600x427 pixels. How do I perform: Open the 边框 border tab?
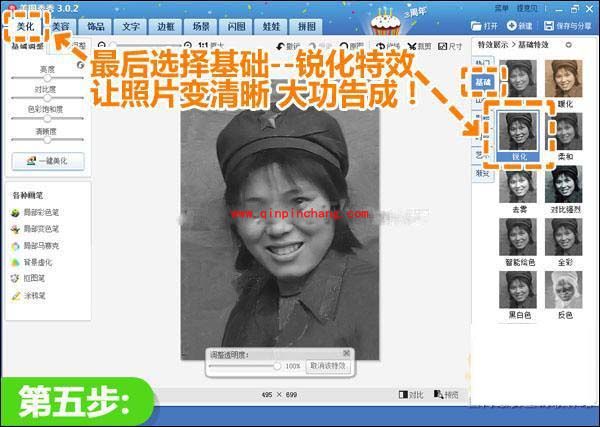[x=166, y=26]
